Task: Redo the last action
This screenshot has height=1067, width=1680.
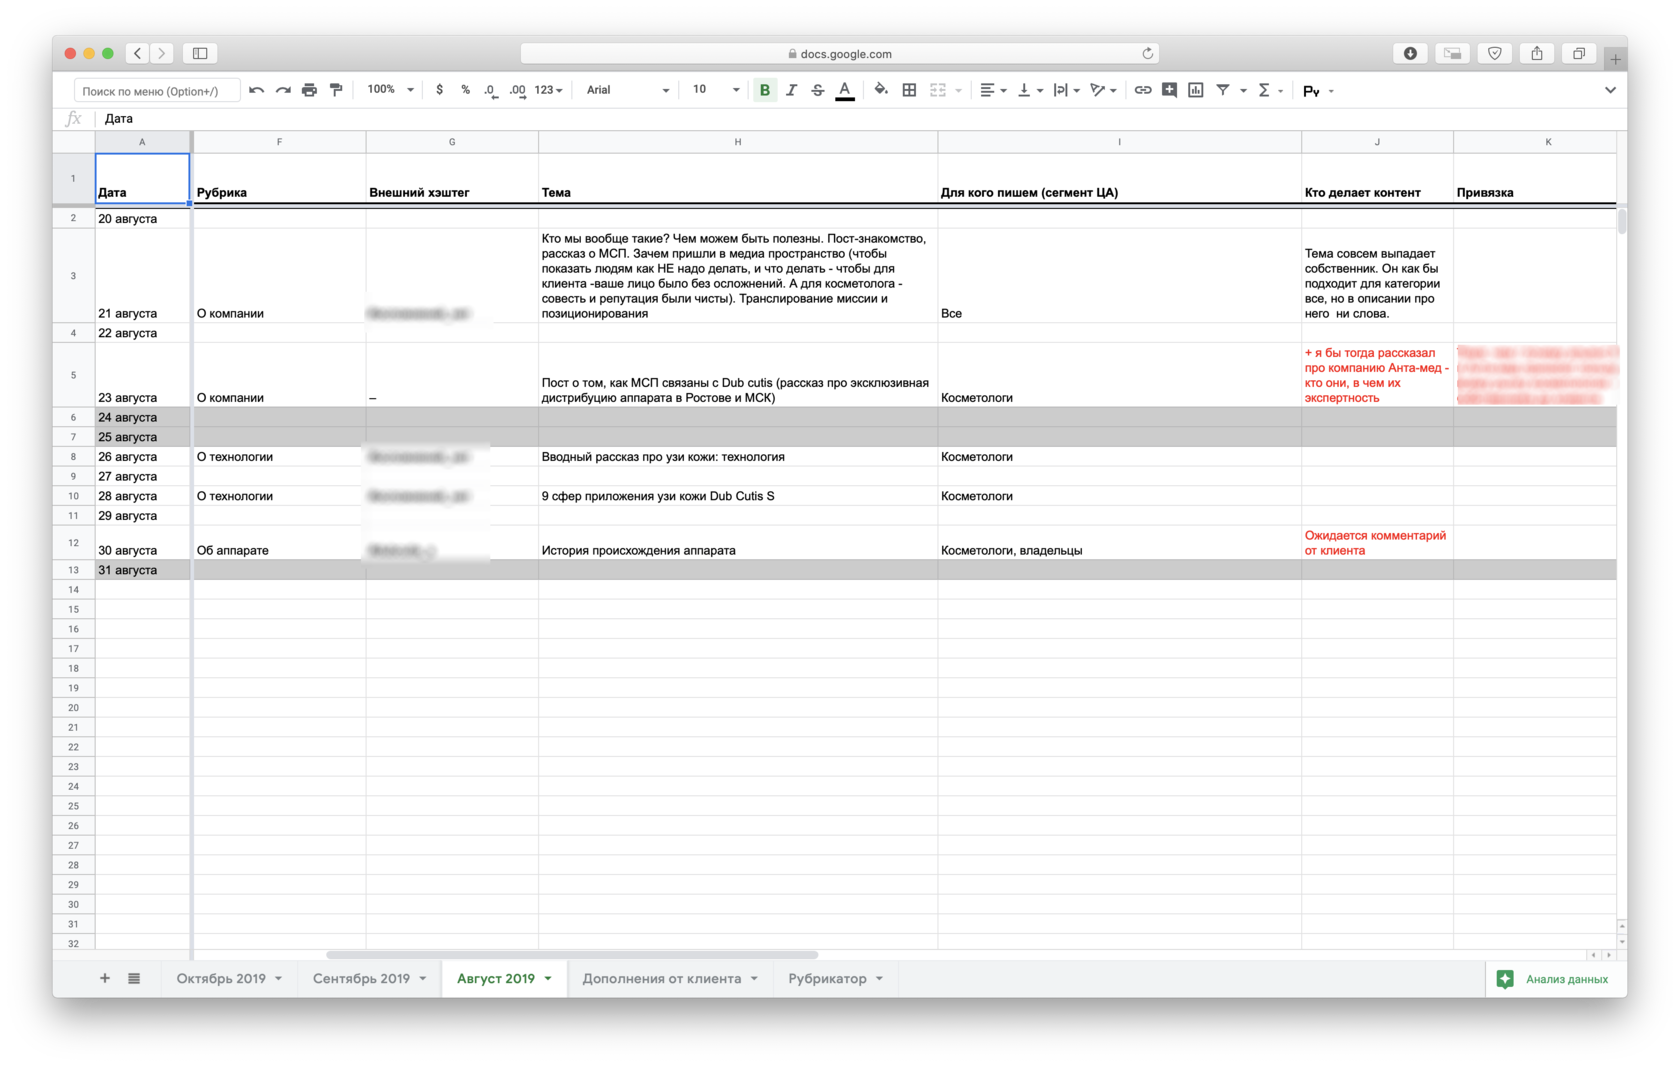Action: 283,90
